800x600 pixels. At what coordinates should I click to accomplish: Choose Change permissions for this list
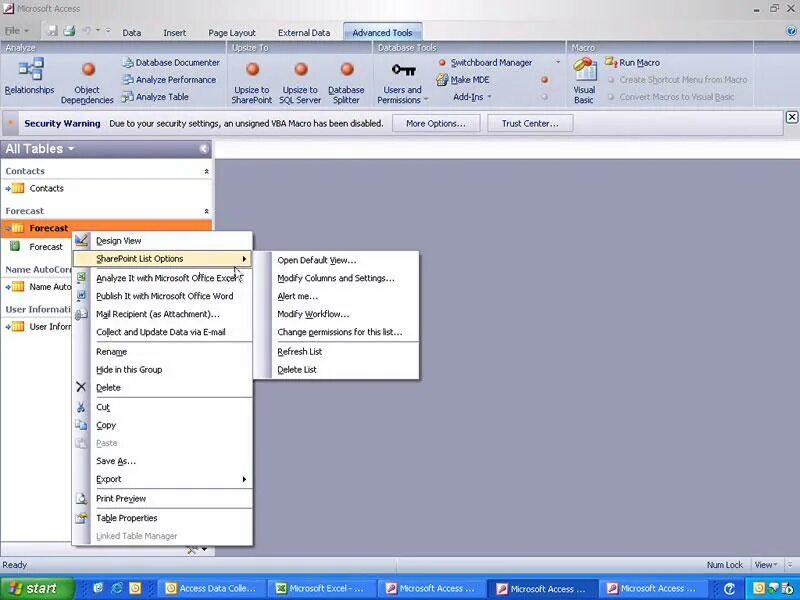[x=337, y=332]
